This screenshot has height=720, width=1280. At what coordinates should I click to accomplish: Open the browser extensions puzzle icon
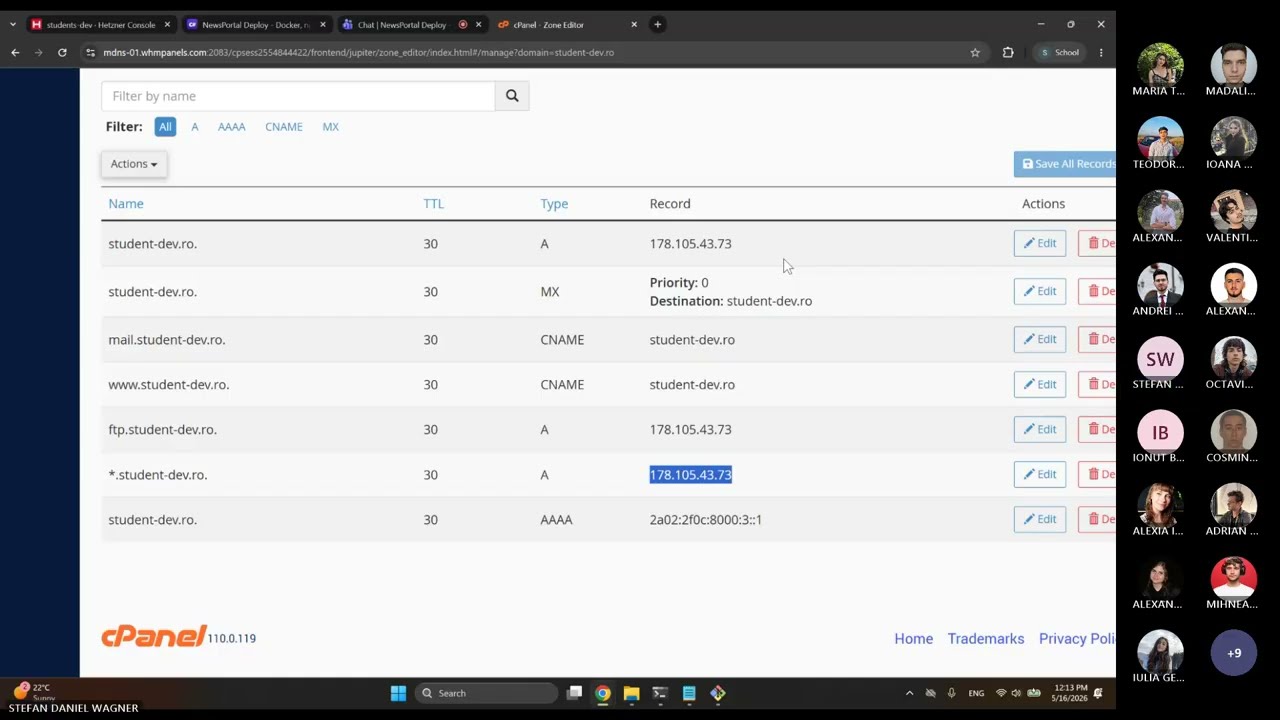coord(1008,52)
